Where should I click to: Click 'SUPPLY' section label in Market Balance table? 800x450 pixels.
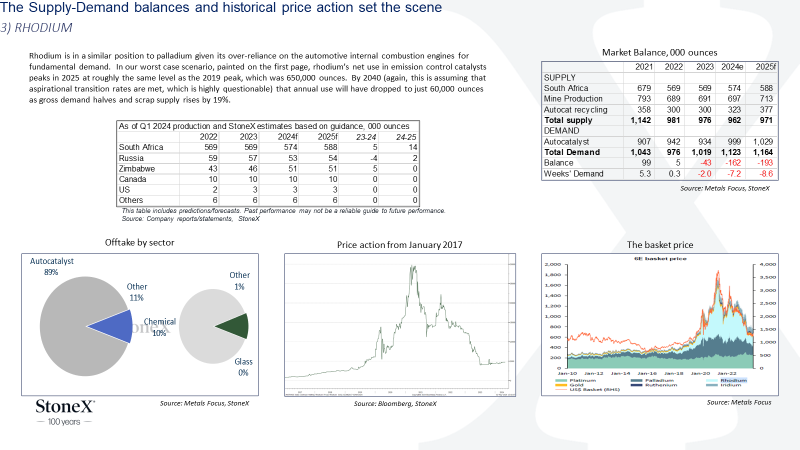coord(560,78)
